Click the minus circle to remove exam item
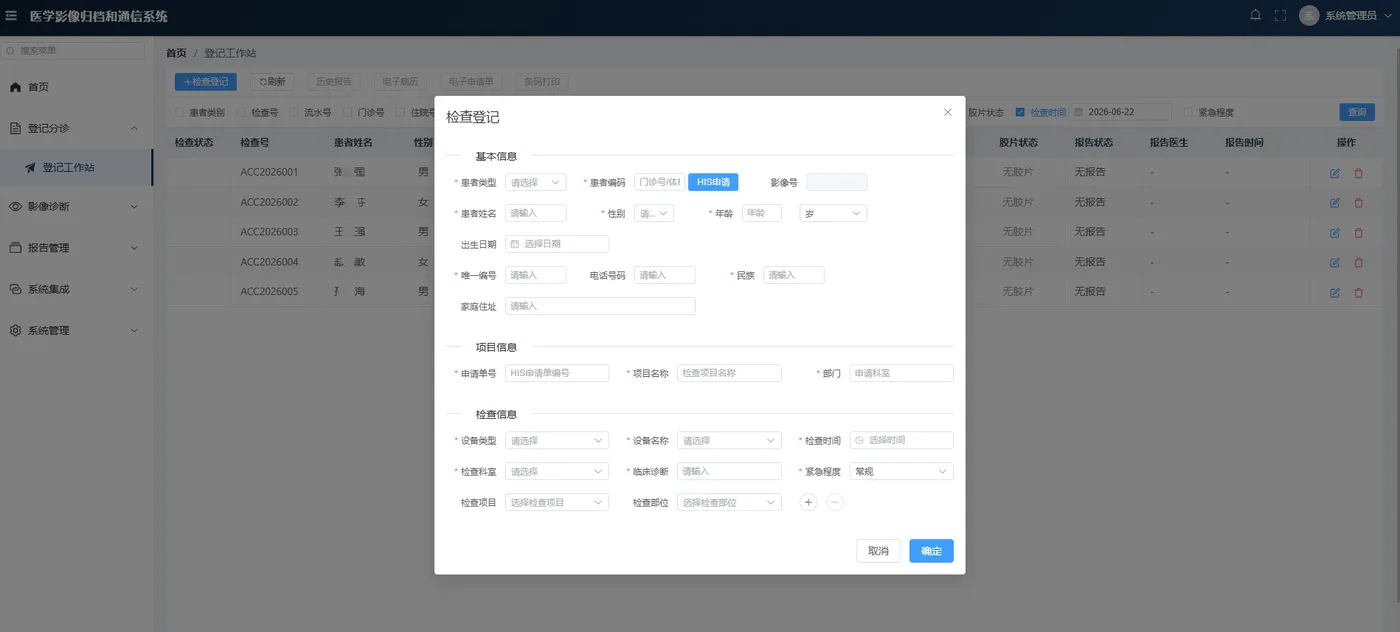This screenshot has height=632, width=1400. (x=835, y=502)
